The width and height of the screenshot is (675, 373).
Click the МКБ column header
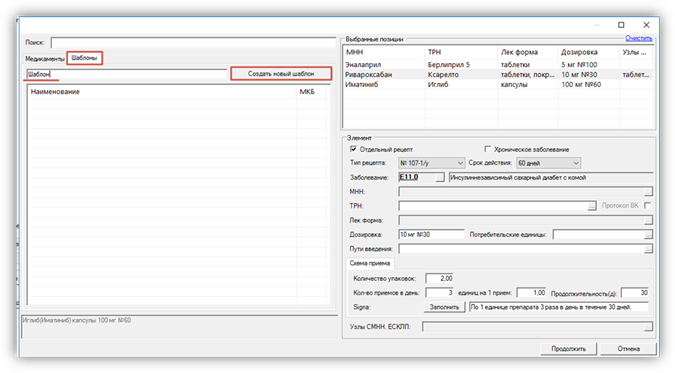pyautogui.click(x=311, y=92)
